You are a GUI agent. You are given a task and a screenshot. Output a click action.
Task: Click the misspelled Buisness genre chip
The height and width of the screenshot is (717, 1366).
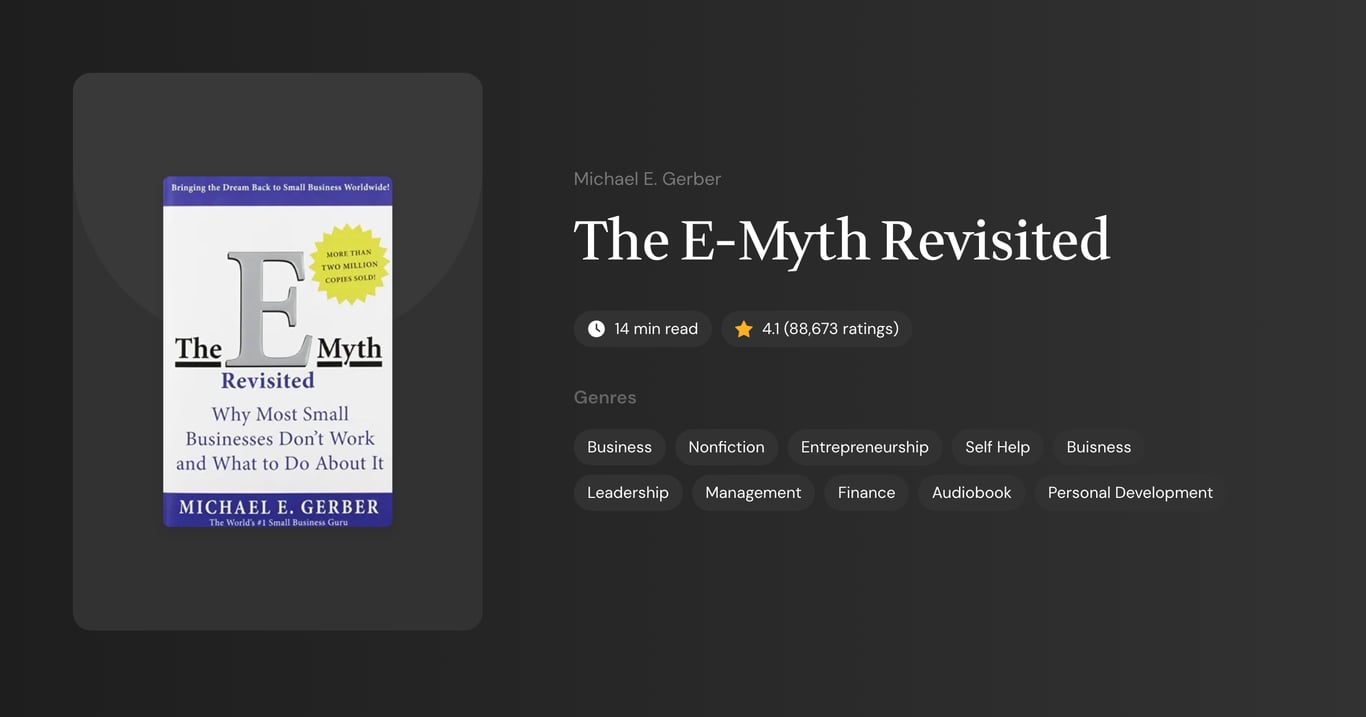[x=1098, y=447]
